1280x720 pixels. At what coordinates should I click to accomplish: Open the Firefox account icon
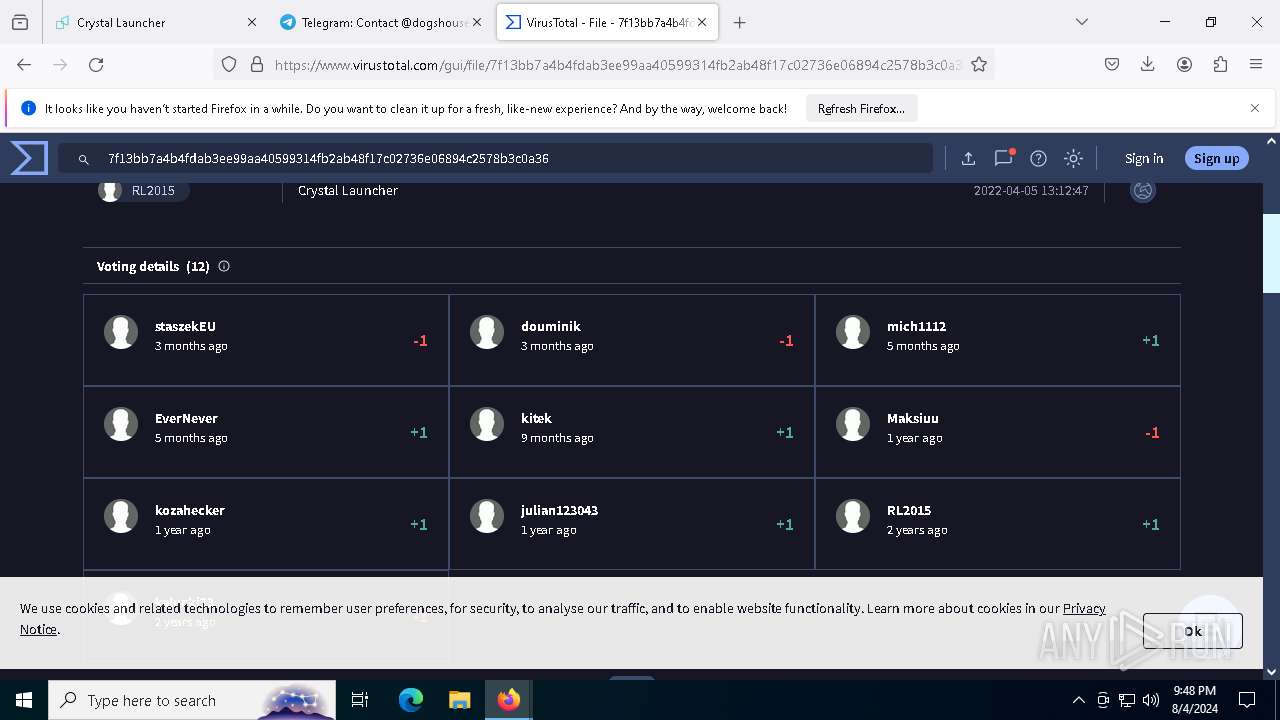[1184, 64]
